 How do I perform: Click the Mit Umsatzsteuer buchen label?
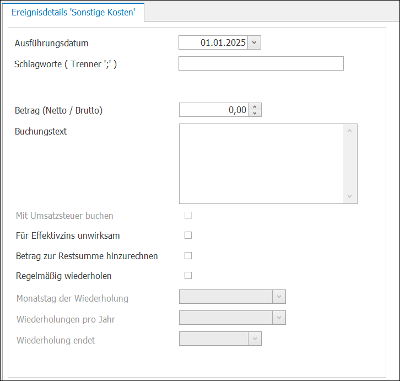pyautogui.click(x=65, y=216)
